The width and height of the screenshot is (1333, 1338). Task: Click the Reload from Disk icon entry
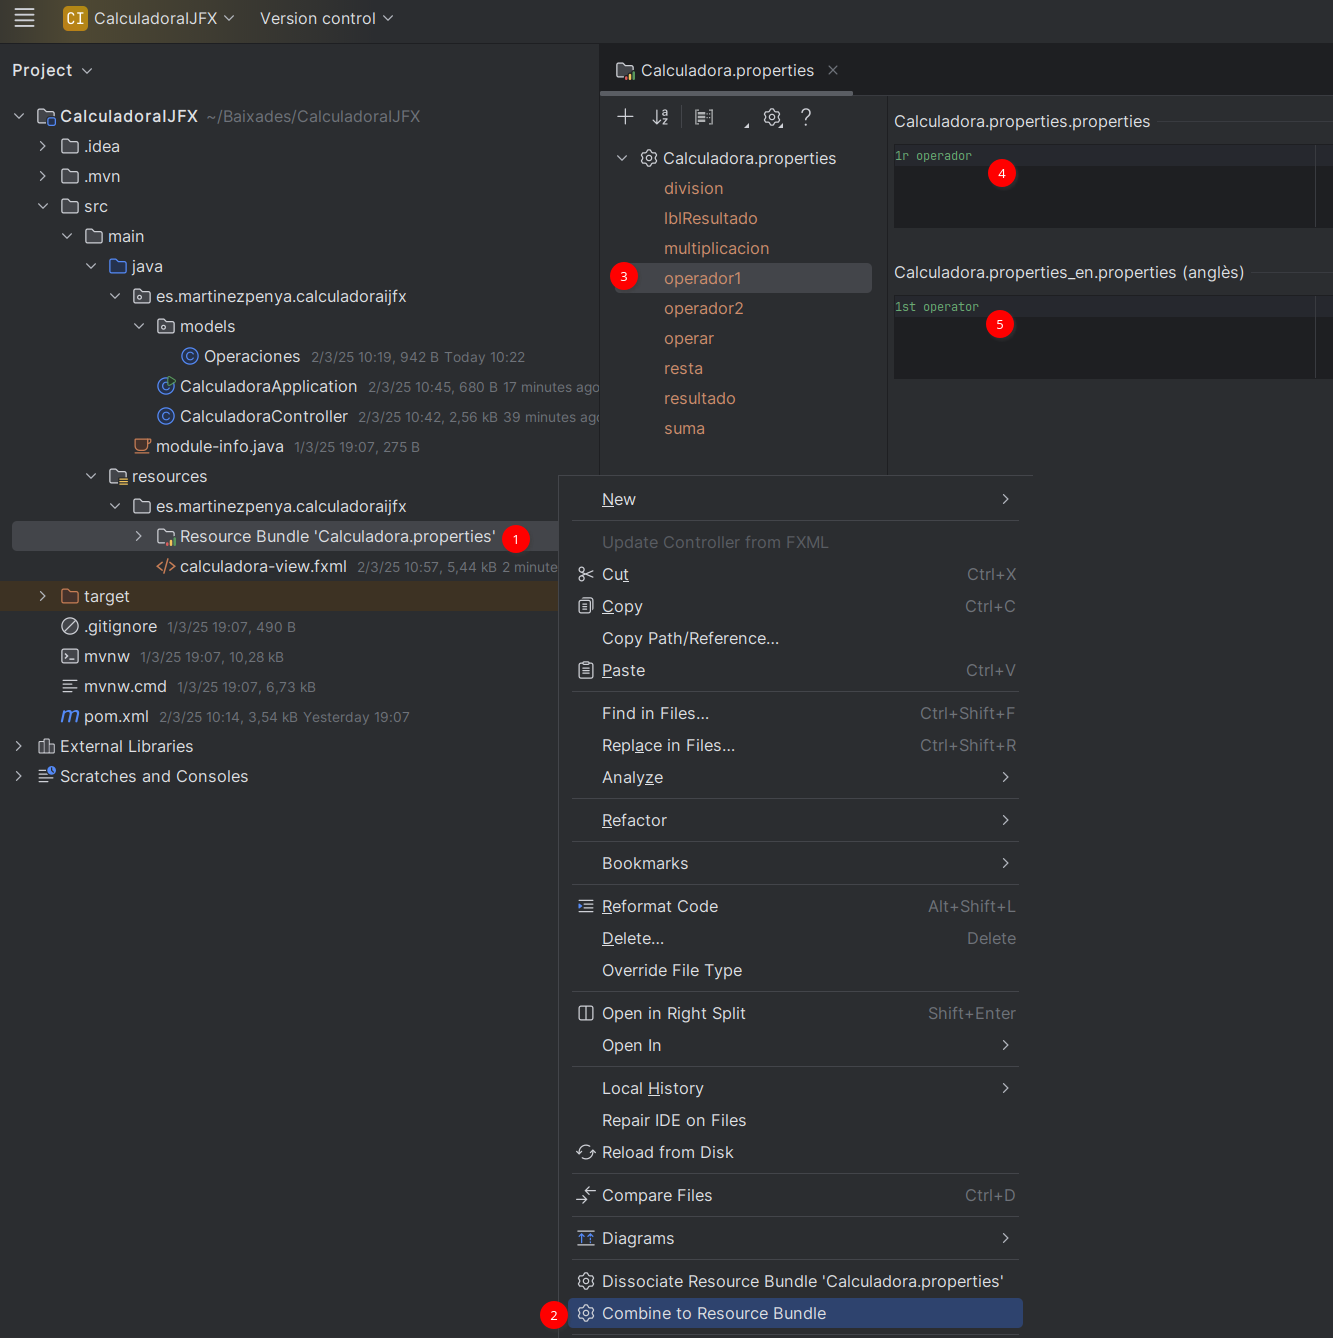(667, 1152)
